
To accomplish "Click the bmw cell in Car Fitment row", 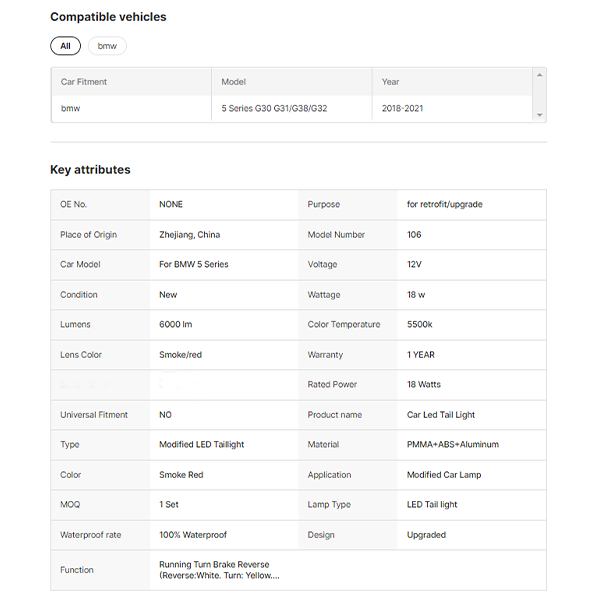I will coord(70,108).
